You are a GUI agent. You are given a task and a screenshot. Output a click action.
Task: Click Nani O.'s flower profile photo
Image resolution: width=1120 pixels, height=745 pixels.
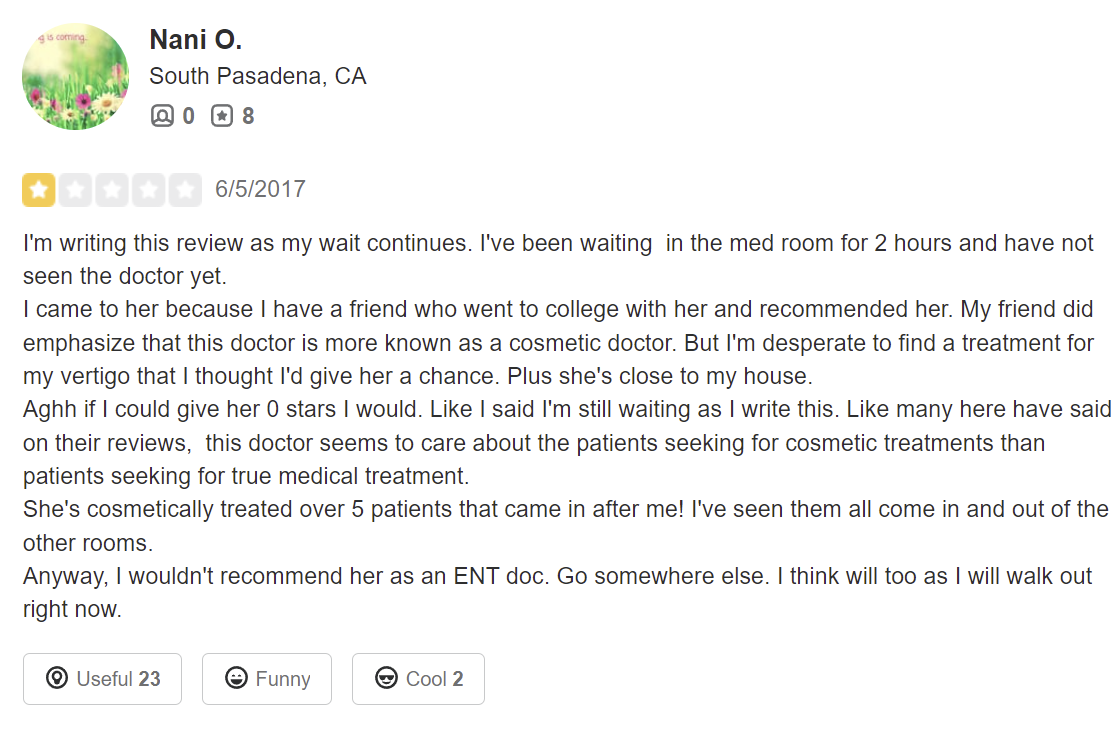coord(75,77)
